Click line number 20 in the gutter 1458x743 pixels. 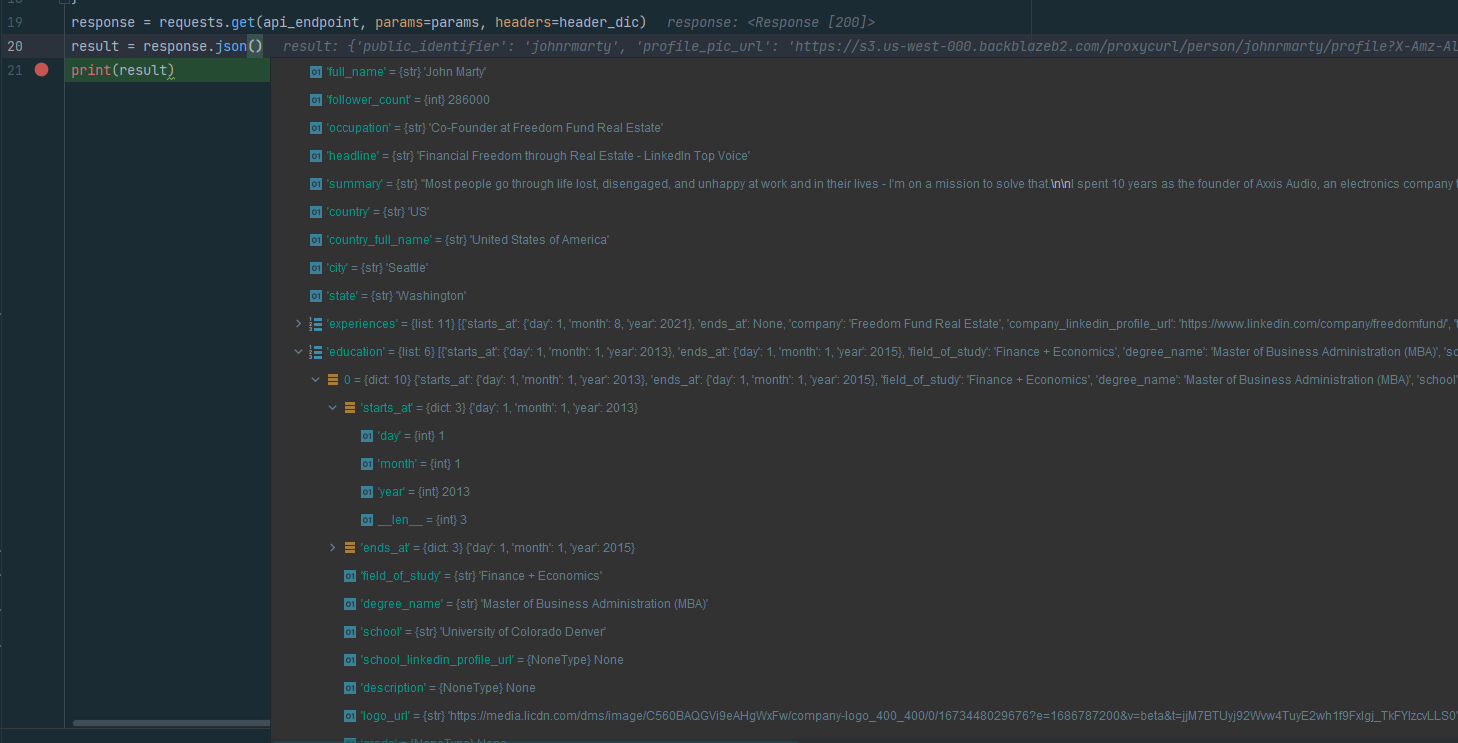15,46
